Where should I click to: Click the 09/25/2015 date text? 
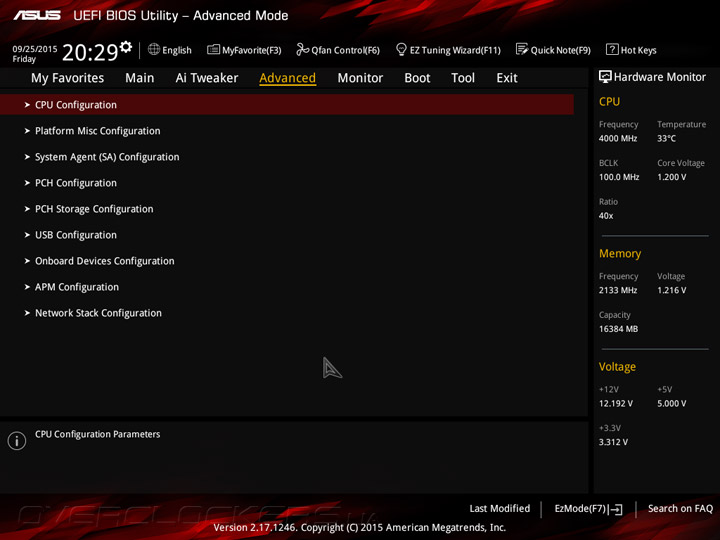tap(35, 49)
